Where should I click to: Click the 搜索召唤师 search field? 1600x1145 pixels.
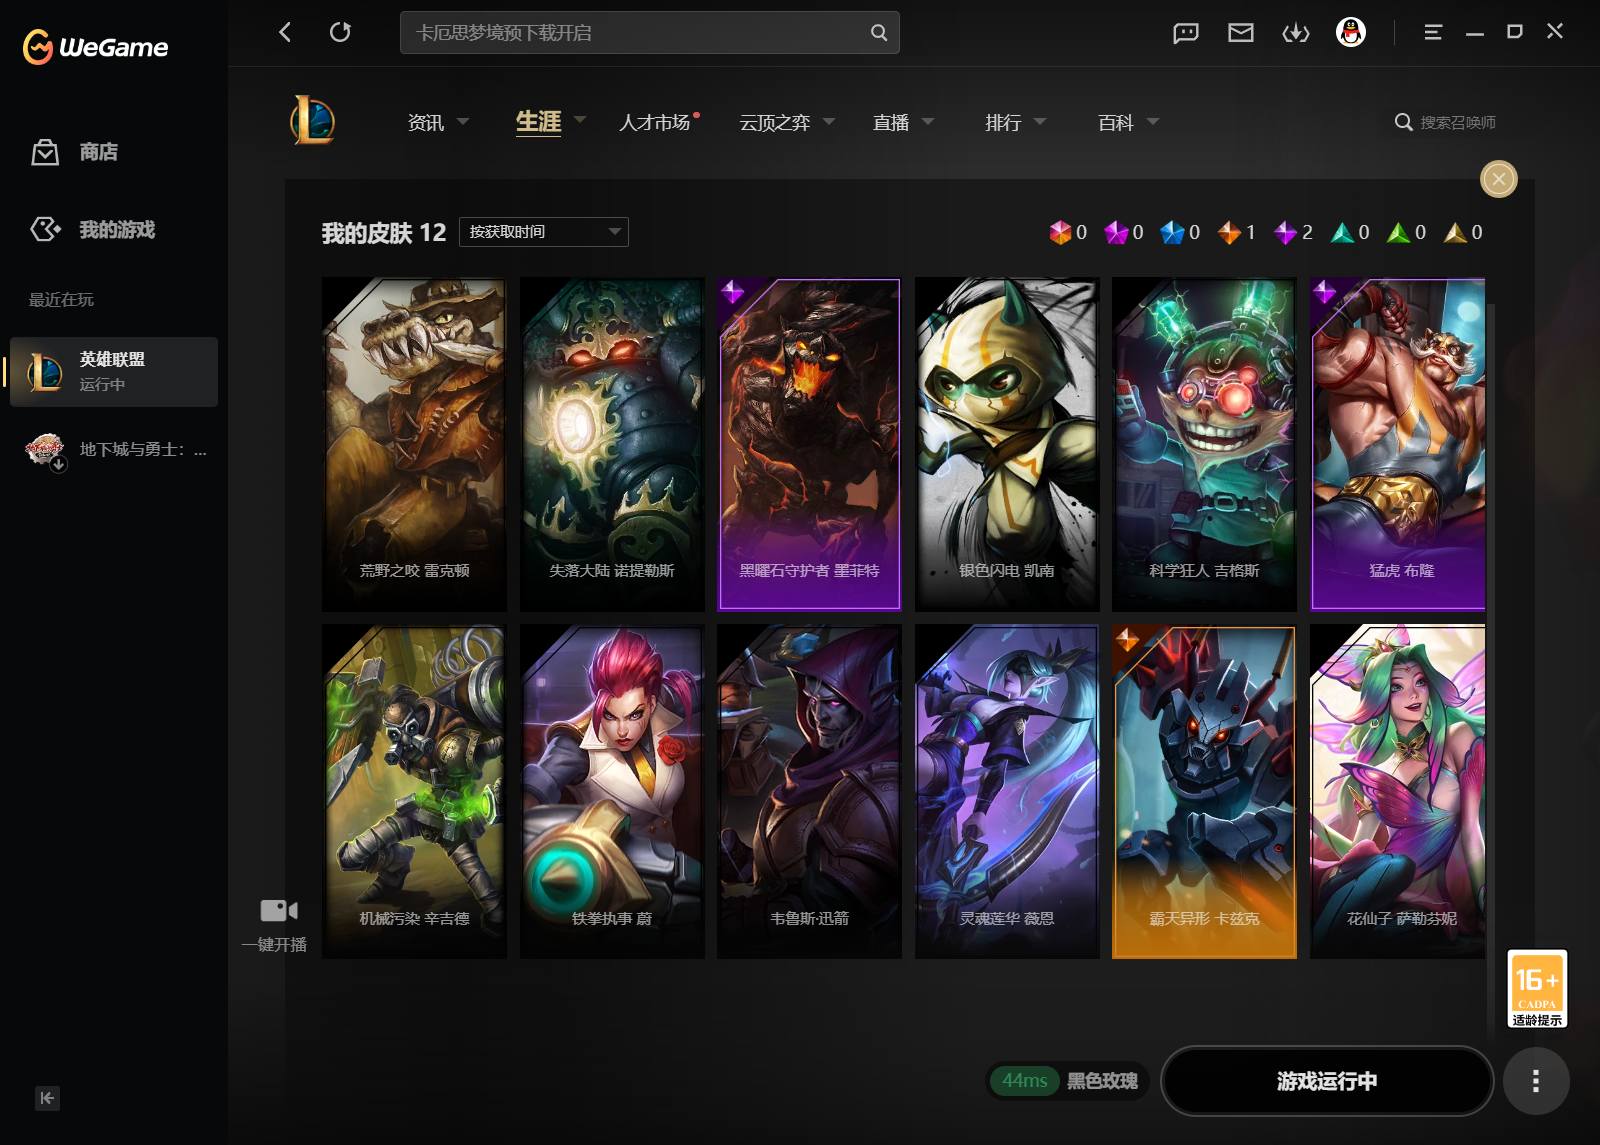click(x=1458, y=122)
